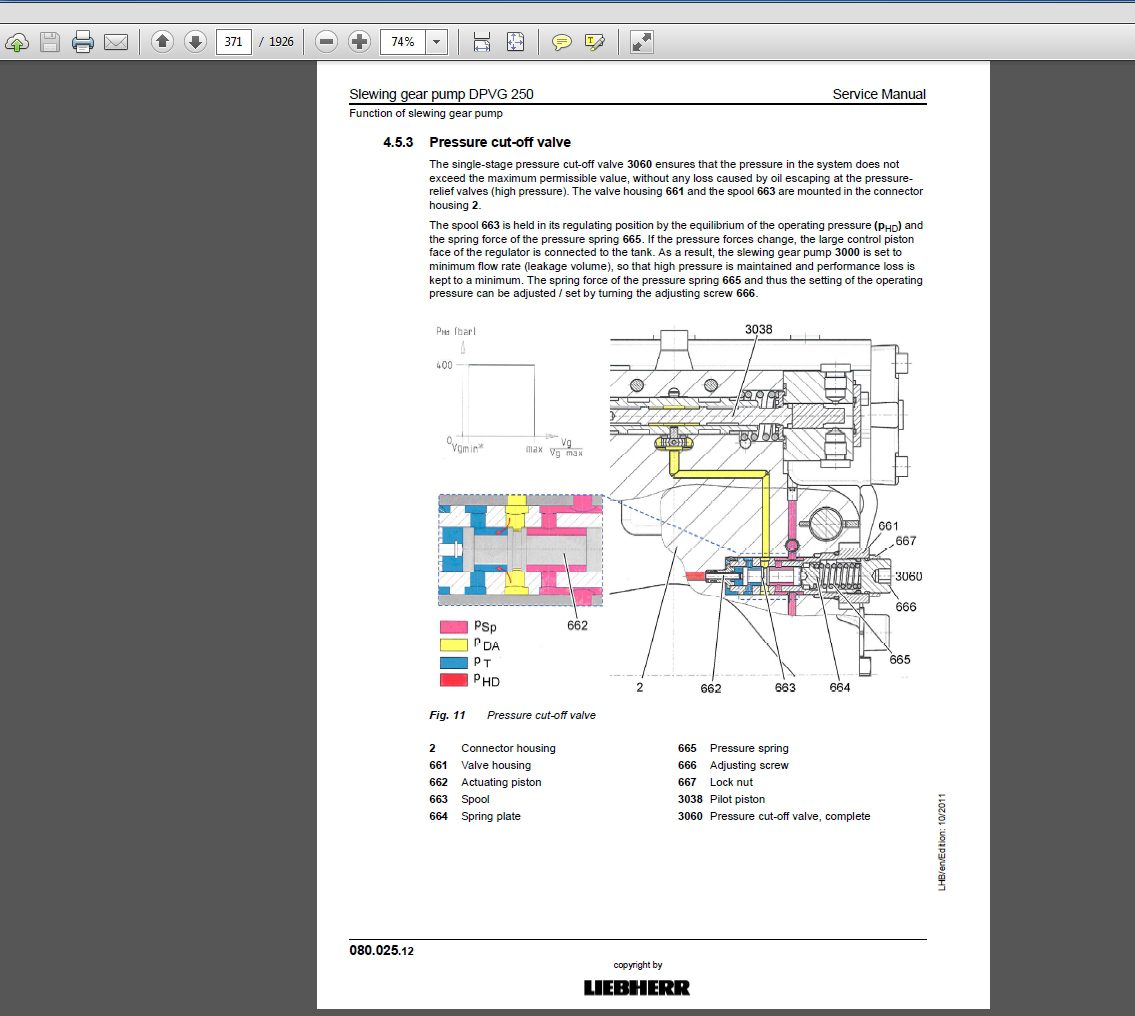Click legend entry '3038 Pilot piston'
This screenshot has height=1016, width=1135.
721,800
